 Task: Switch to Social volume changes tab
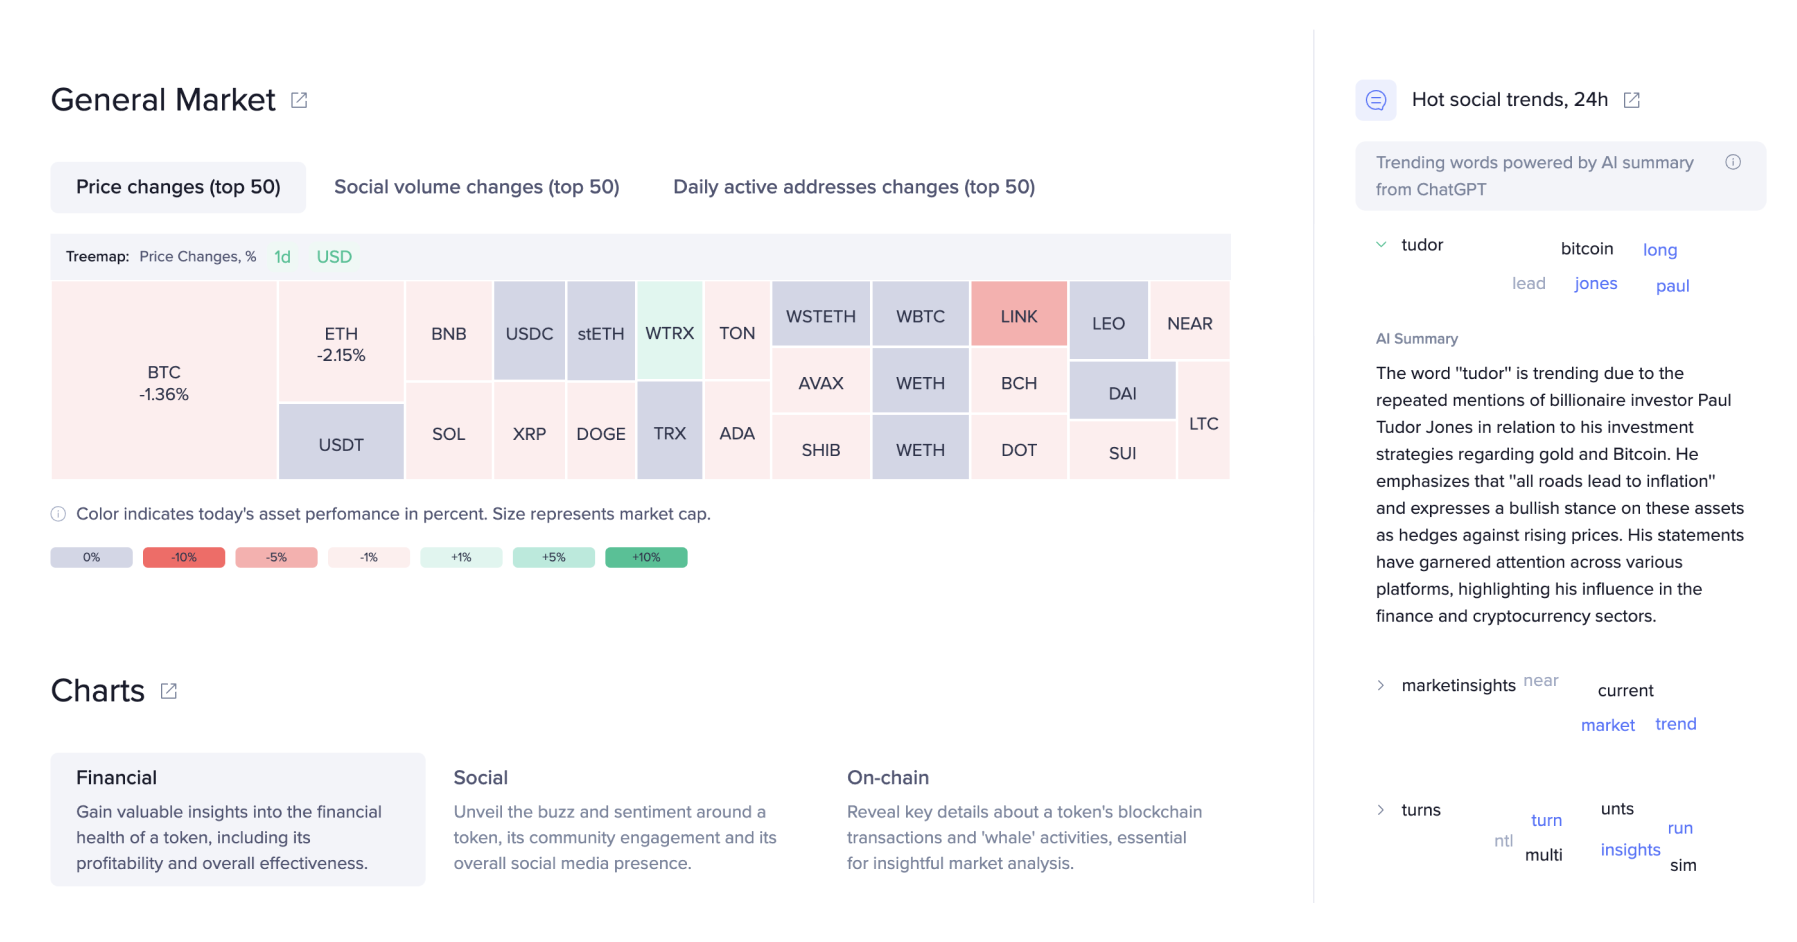(x=477, y=187)
